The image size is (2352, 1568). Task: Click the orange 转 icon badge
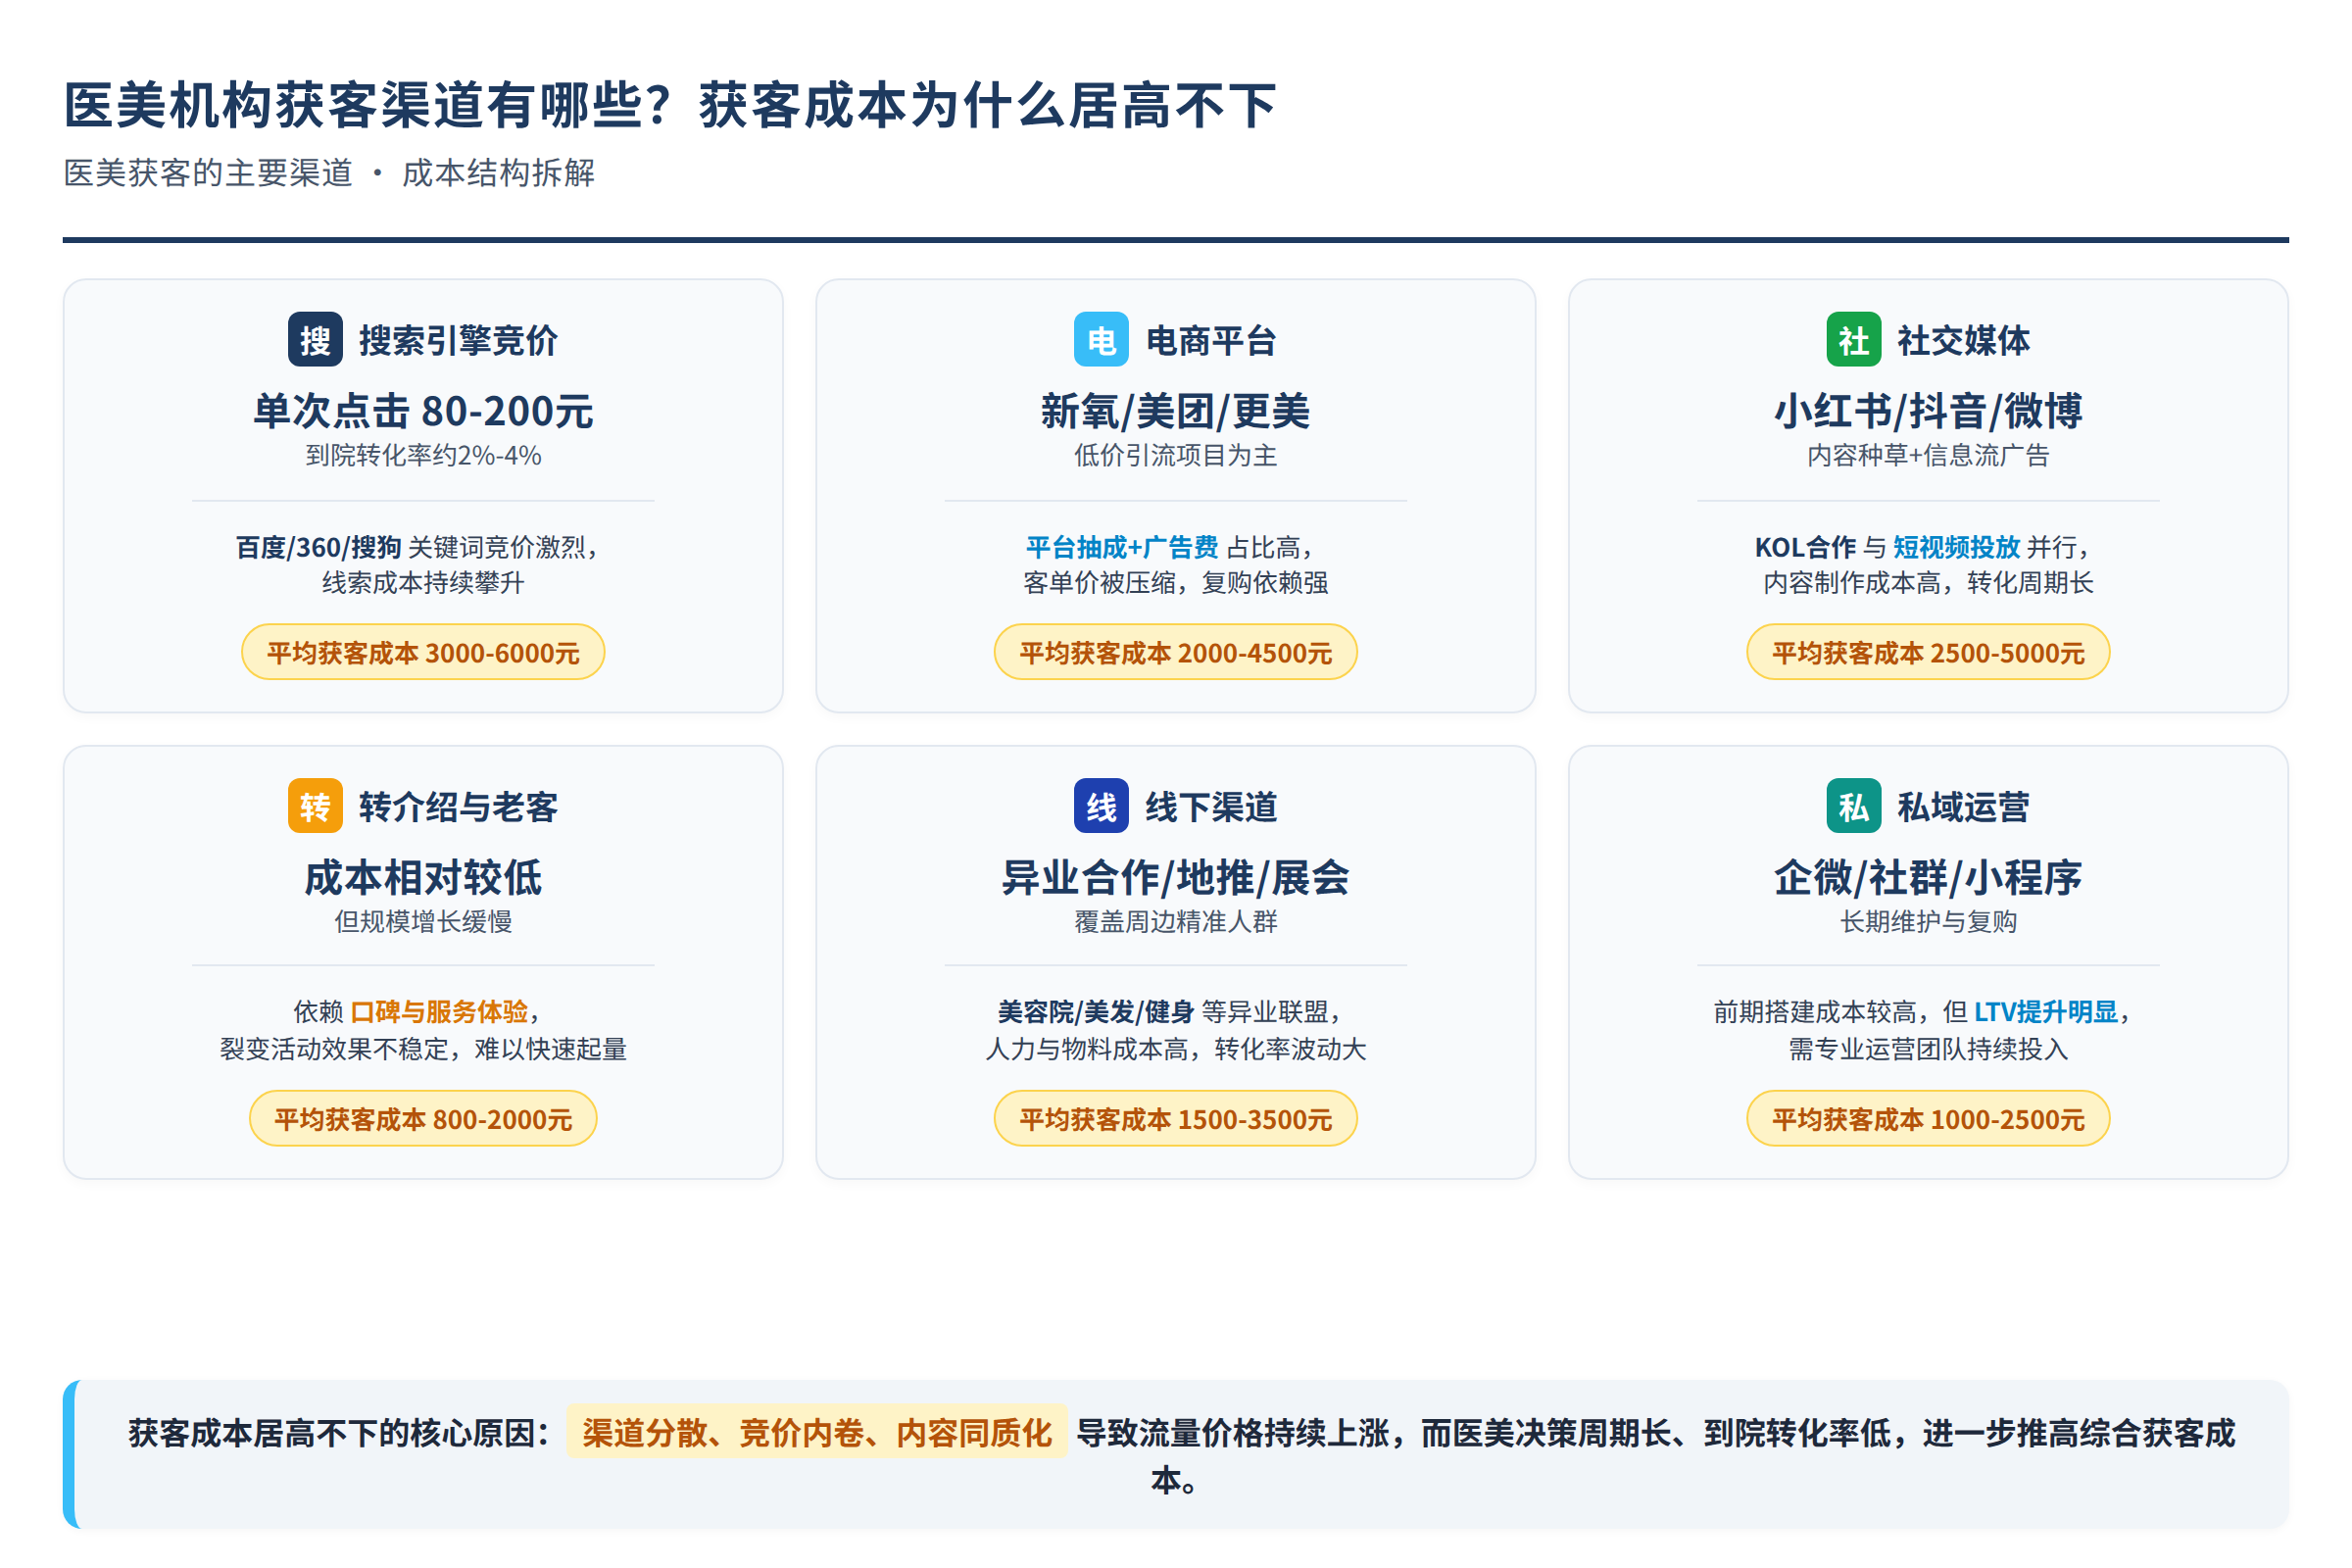pos(315,806)
